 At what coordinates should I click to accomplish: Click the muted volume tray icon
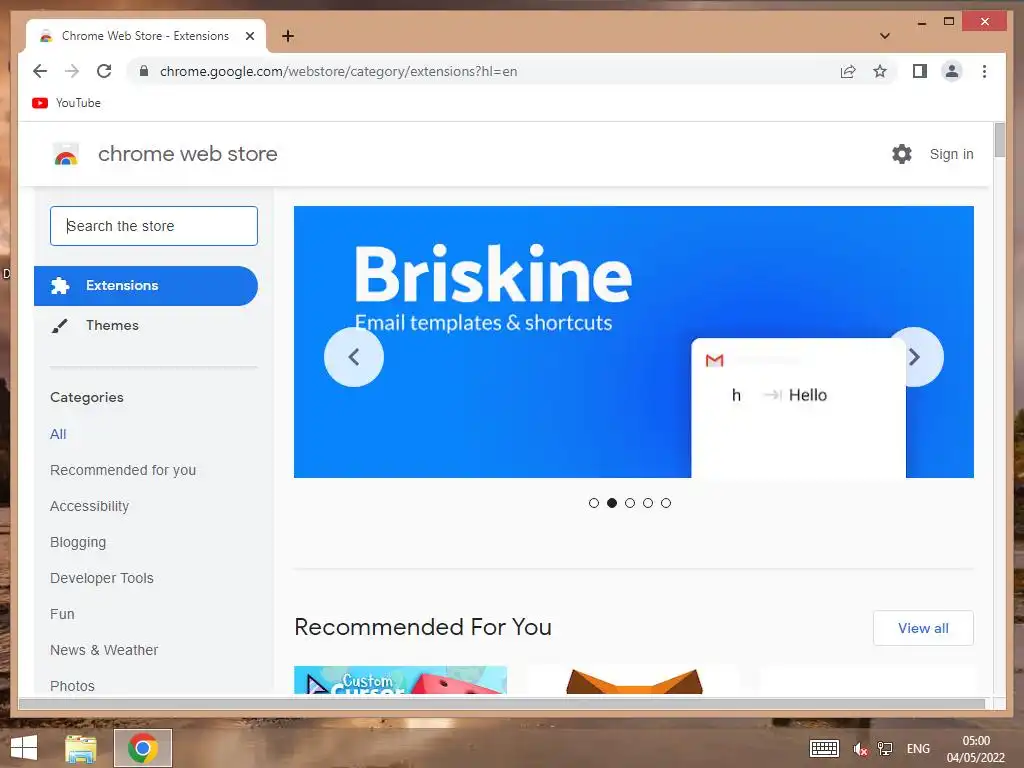click(x=860, y=749)
